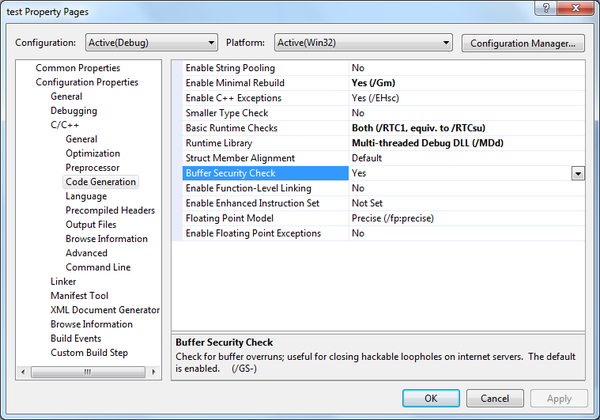
Task: Click the Both (/RTC1, equiv. to /RTCsu) value
Action: 467,128
